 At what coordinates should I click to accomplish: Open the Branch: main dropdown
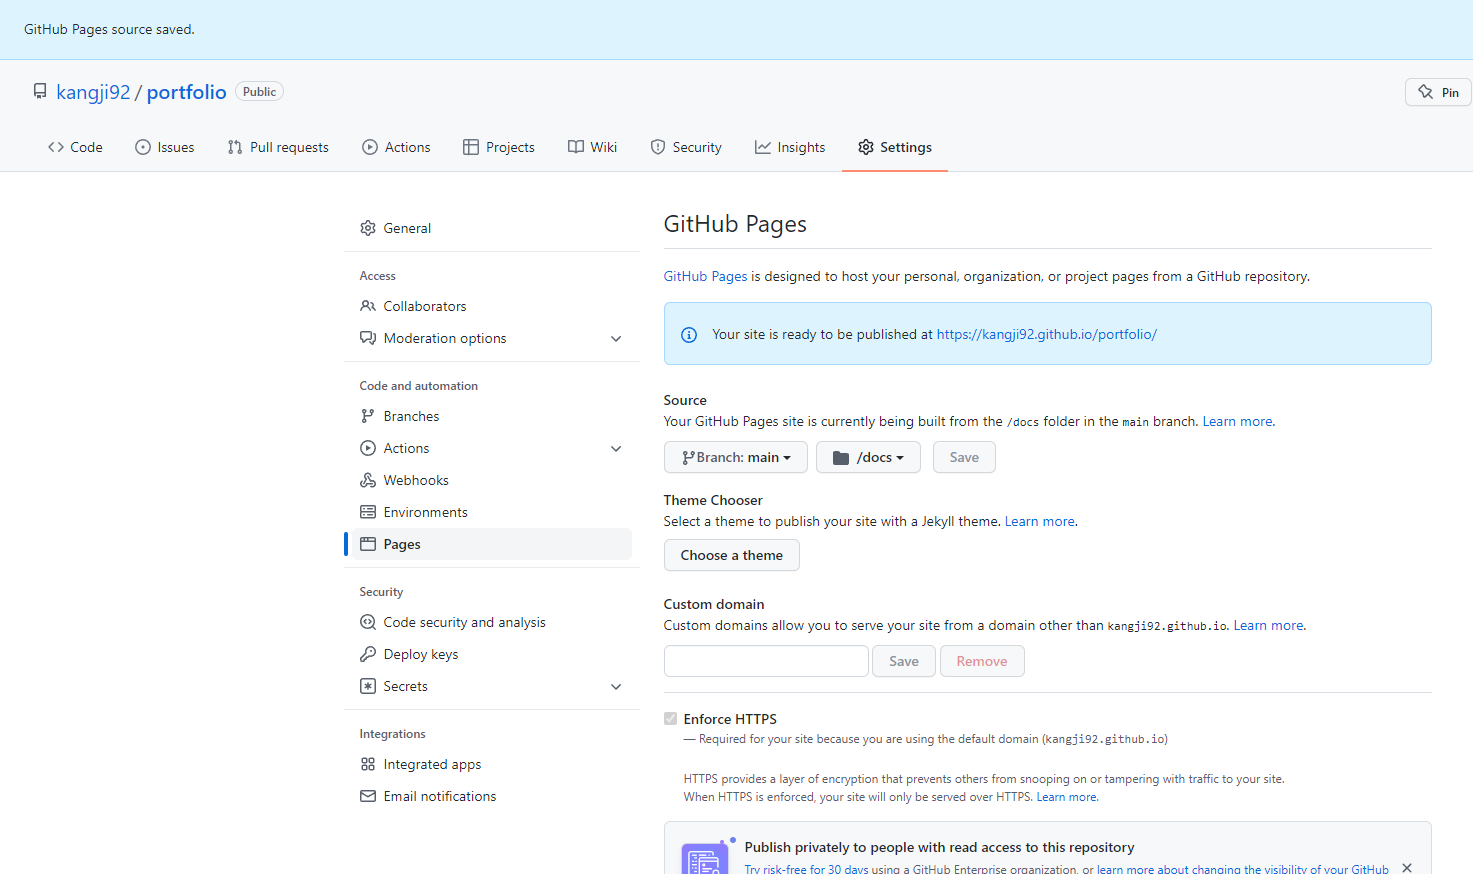(736, 457)
